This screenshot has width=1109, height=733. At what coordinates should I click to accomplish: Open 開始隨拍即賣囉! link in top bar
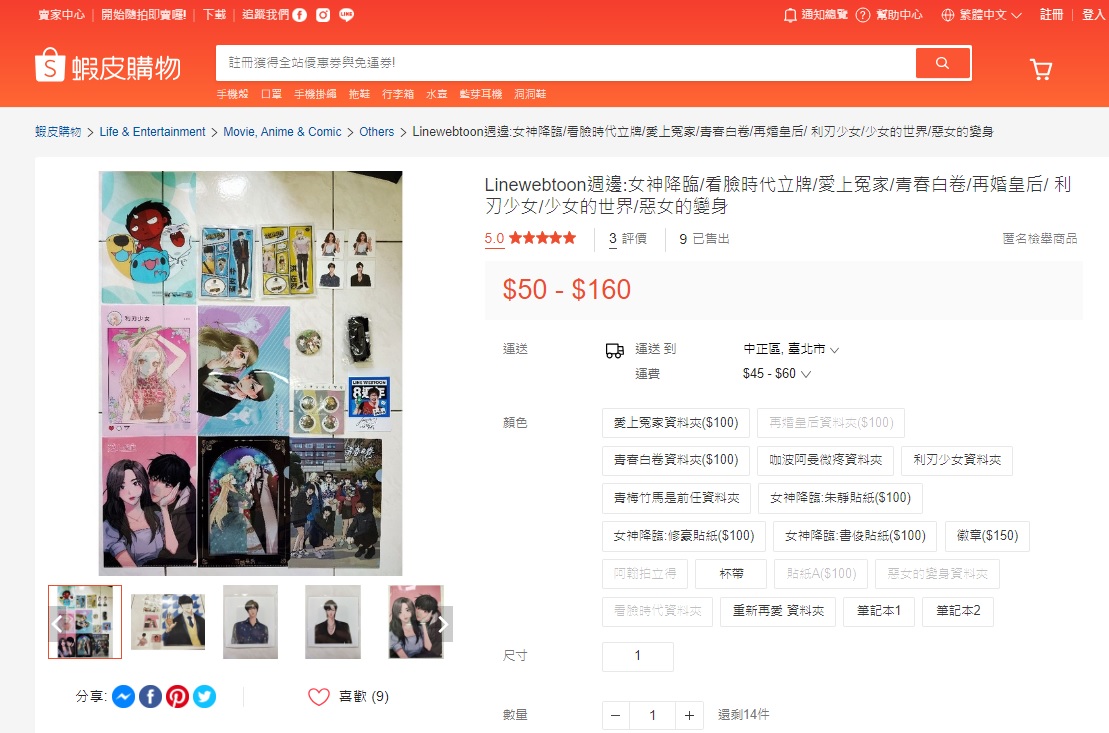pos(144,15)
